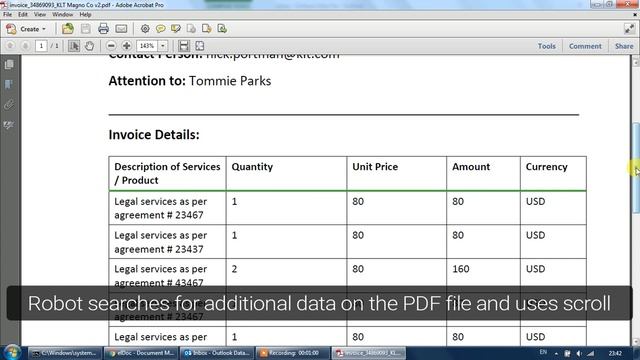Click the 143% zoom value field
This screenshot has width=640, height=360.
147,46
